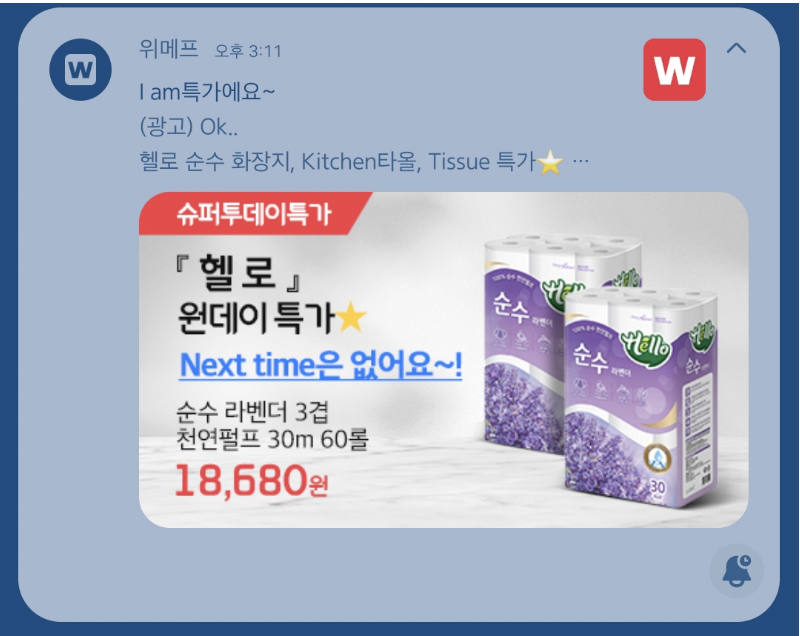Open the front Hello tissue package image
Image resolution: width=800 pixels, height=636 pixels.
pos(641,398)
